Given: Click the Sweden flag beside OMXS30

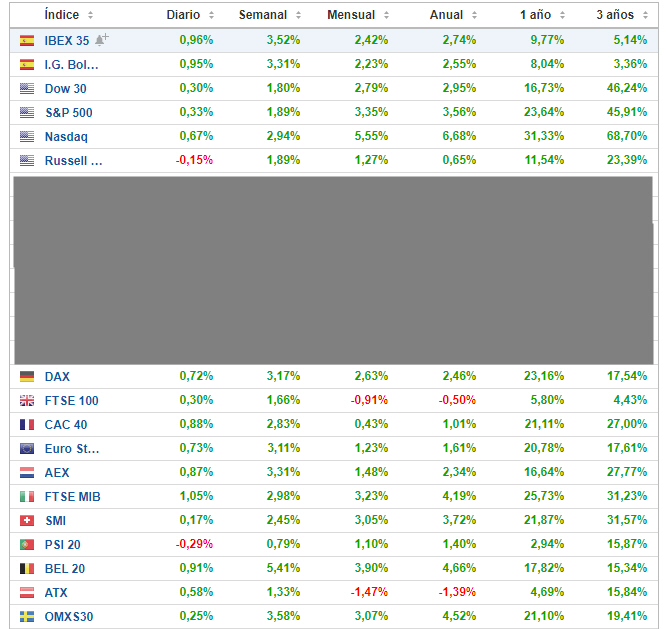Looking at the screenshot, I should click(27, 617).
